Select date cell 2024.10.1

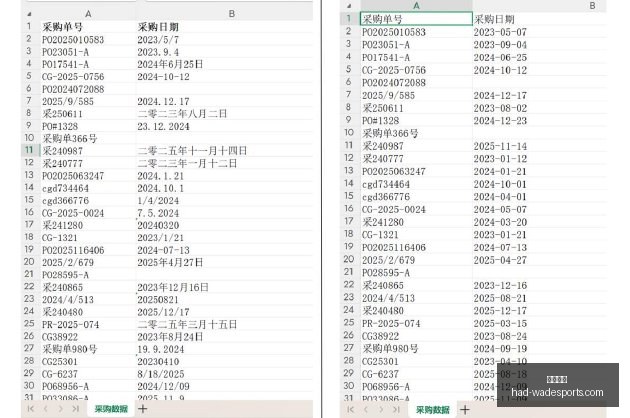[x=160, y=188]
